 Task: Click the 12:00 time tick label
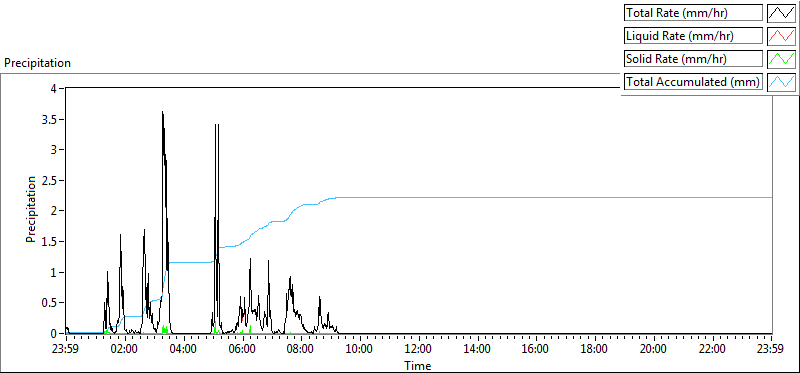[x=418, y=349]
